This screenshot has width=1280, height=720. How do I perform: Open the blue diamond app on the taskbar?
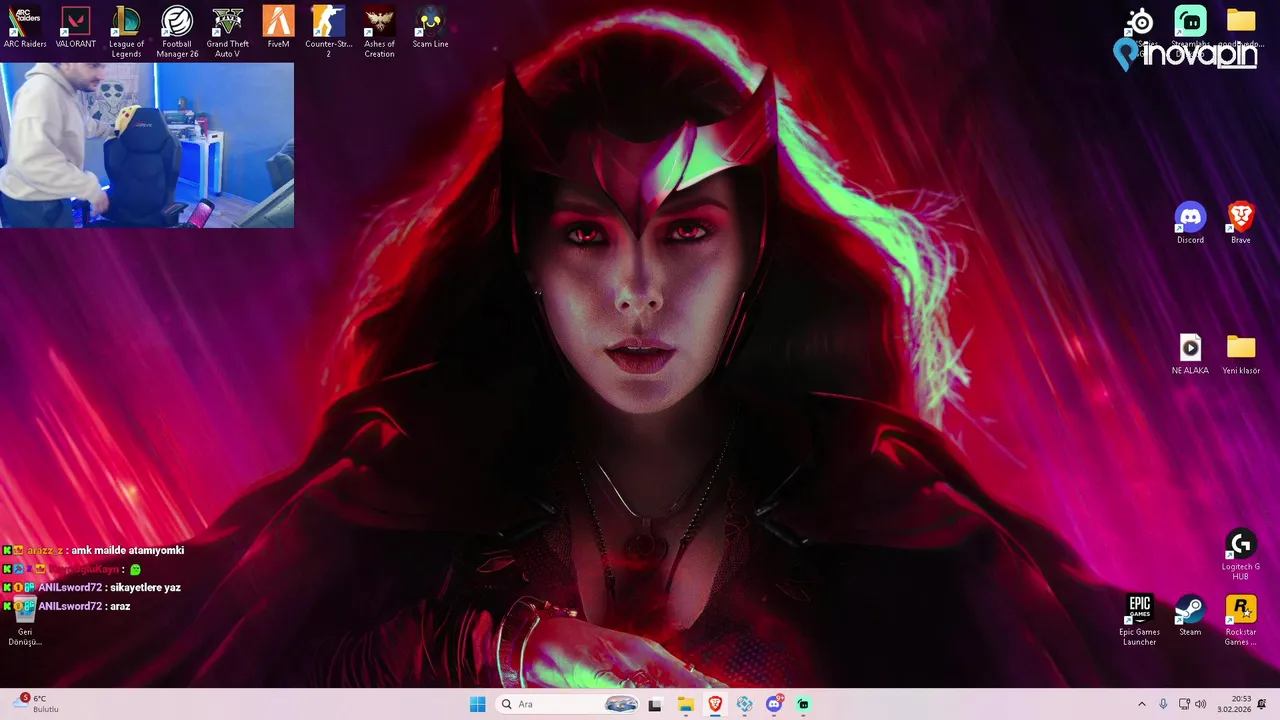pos(744,704)
